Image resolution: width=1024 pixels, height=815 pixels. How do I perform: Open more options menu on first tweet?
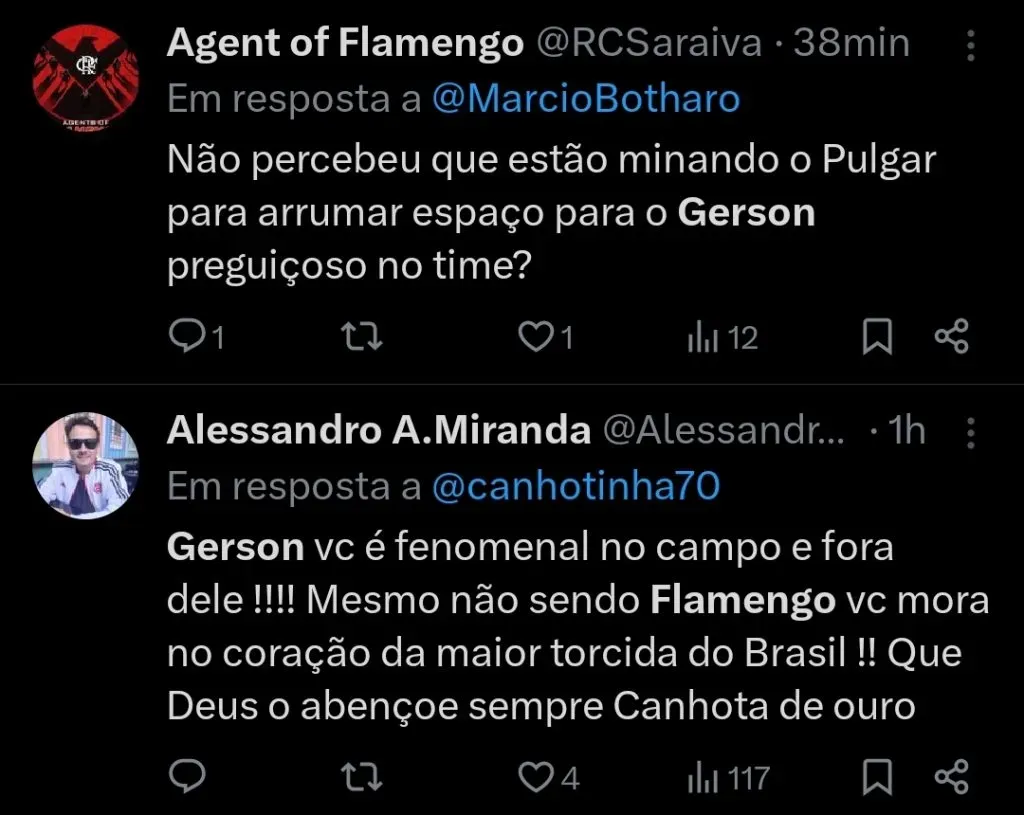pyautogui.click(x=971, y=42)
